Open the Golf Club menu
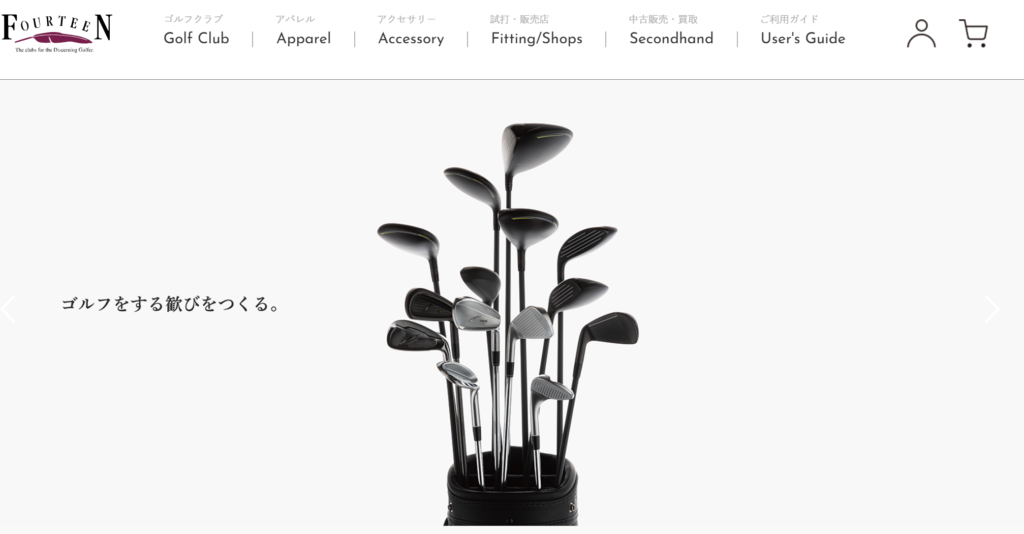1024x534 pixels. pyautogui.click(x=196, y=39)
